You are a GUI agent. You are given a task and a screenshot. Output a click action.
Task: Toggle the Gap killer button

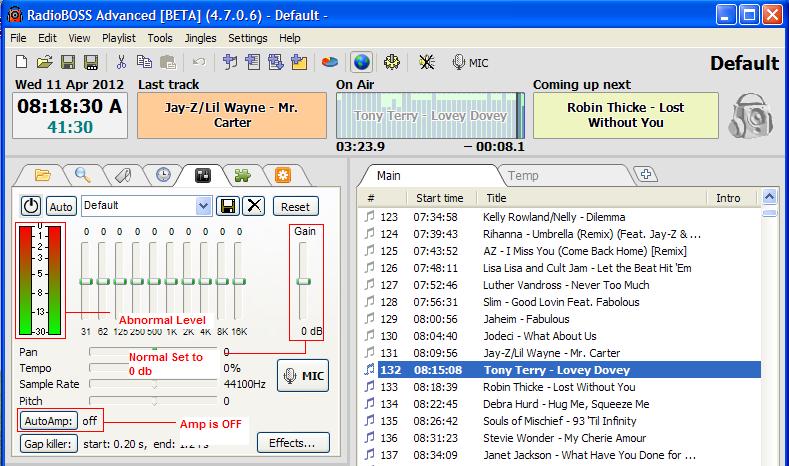pos(48,444)
